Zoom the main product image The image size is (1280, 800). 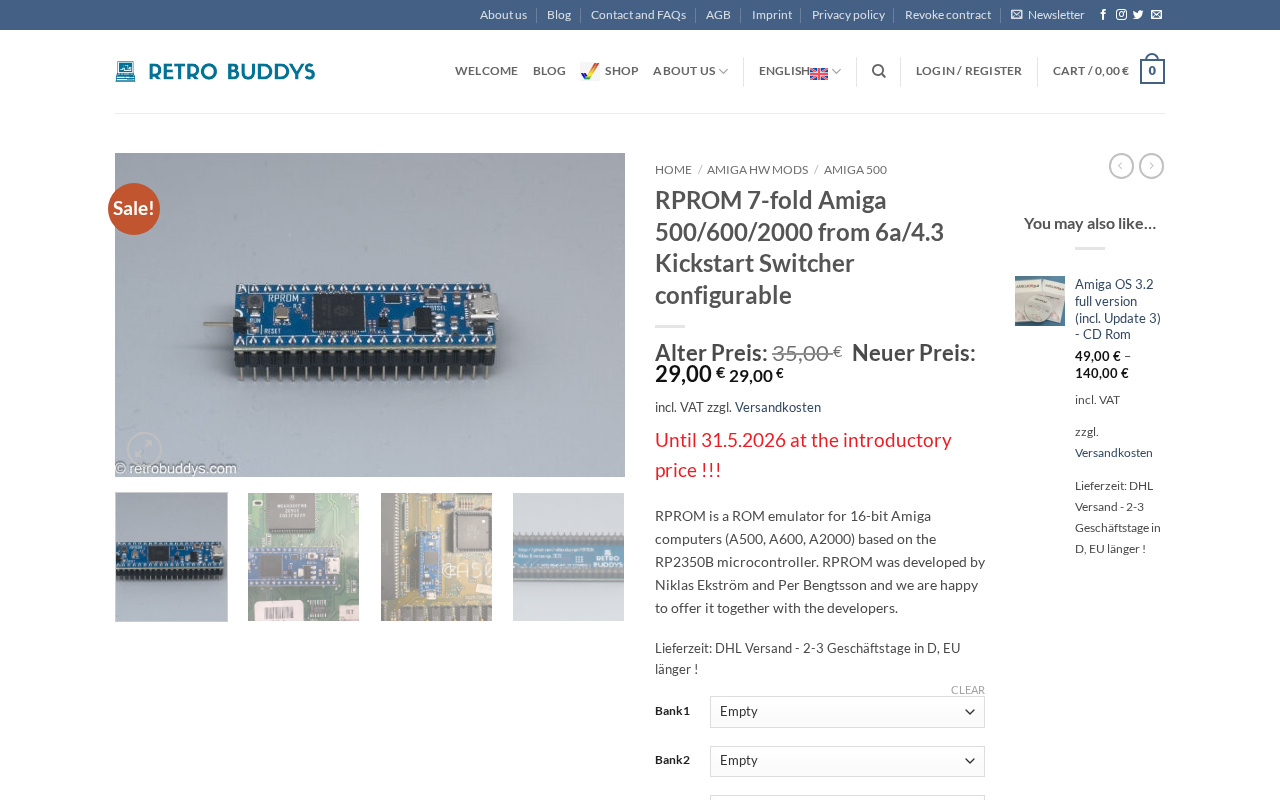[145, 450]
